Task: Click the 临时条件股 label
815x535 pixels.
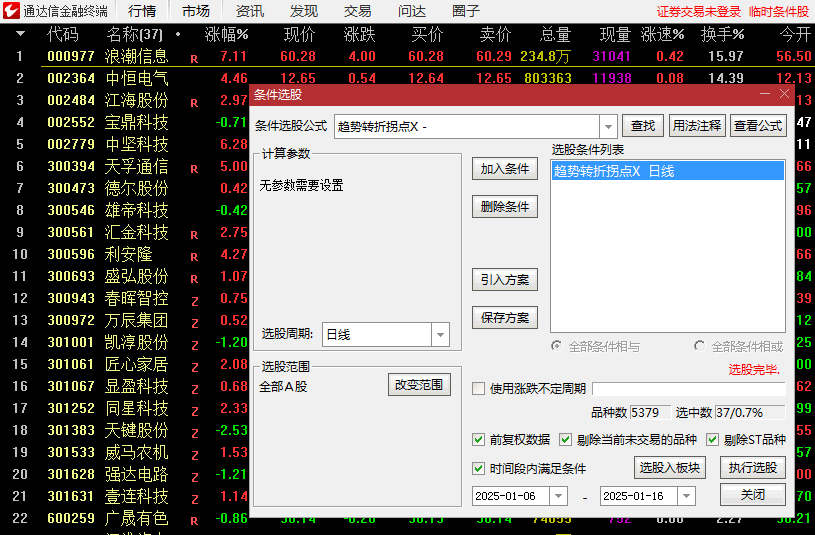Action: coord(779,11)
